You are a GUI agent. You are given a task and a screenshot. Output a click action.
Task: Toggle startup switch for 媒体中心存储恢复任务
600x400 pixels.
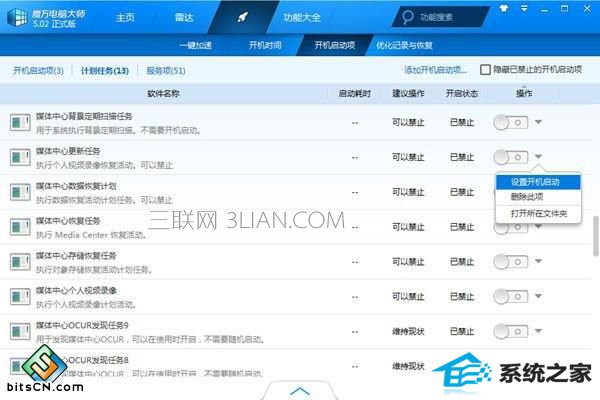click(x=511, y=262)
